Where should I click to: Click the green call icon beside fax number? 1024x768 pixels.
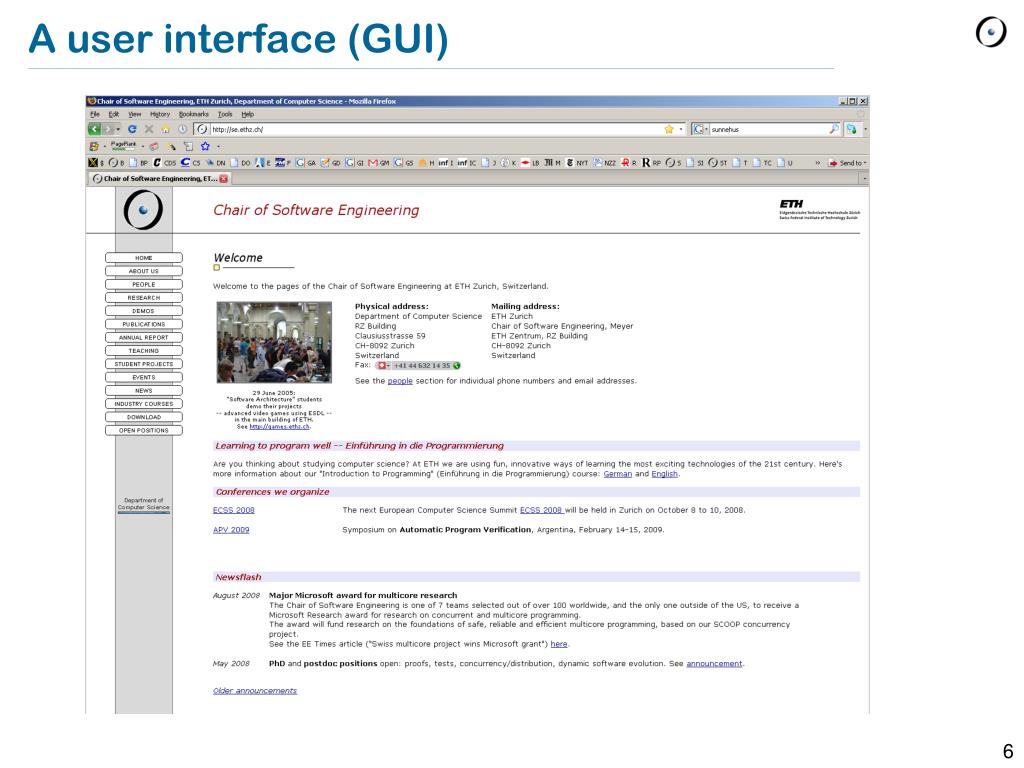[456, 365]
